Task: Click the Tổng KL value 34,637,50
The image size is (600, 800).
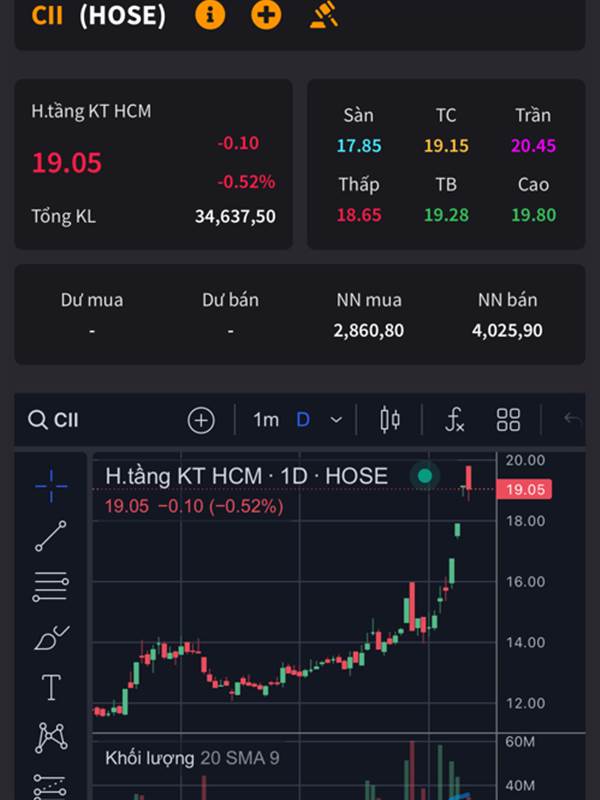Action: [x=235, y=216]
